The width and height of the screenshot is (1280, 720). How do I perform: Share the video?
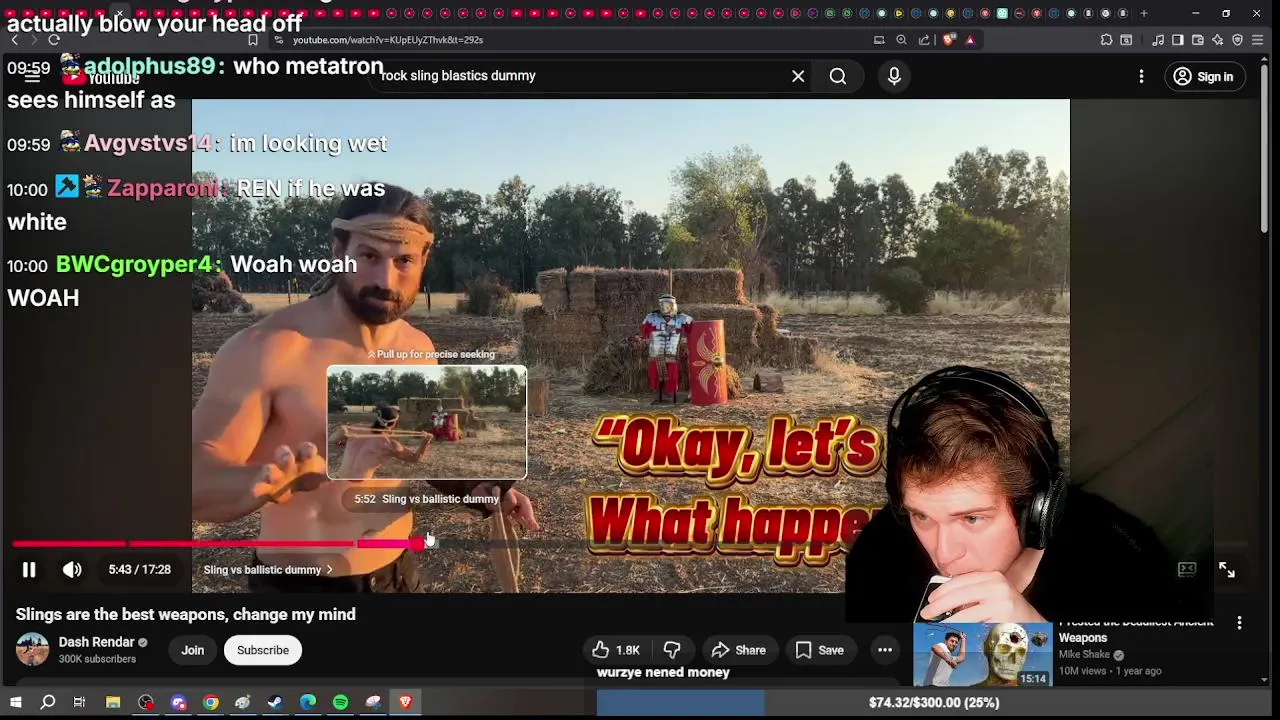[738, 650]
